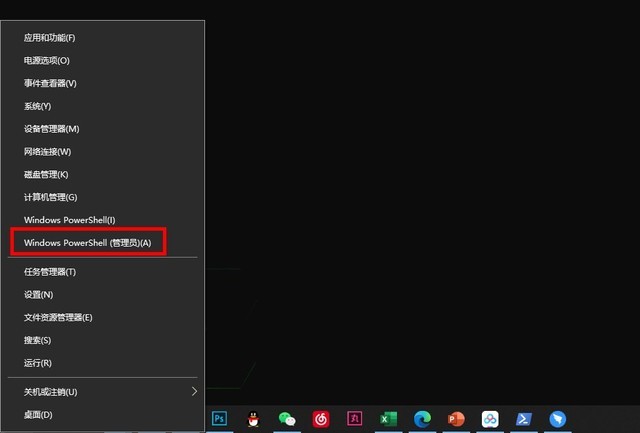Open 设备管理器(M)
This screenshot has width=640, height=433.
click(103, 129)
